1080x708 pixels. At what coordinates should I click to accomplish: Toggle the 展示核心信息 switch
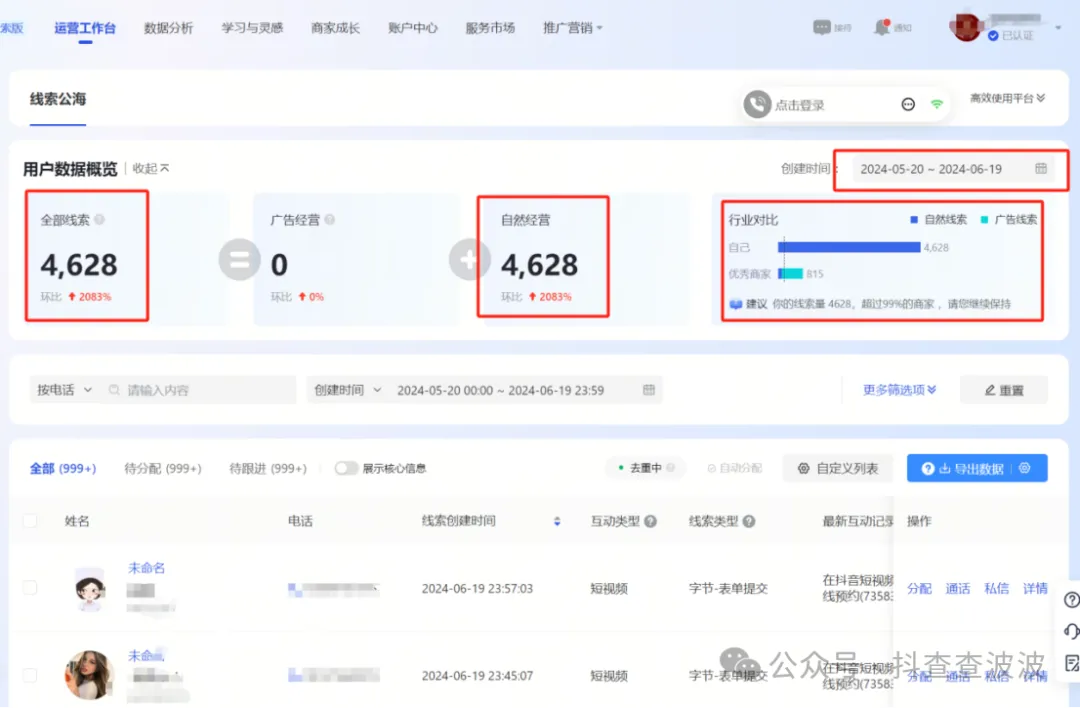(346, 468)
